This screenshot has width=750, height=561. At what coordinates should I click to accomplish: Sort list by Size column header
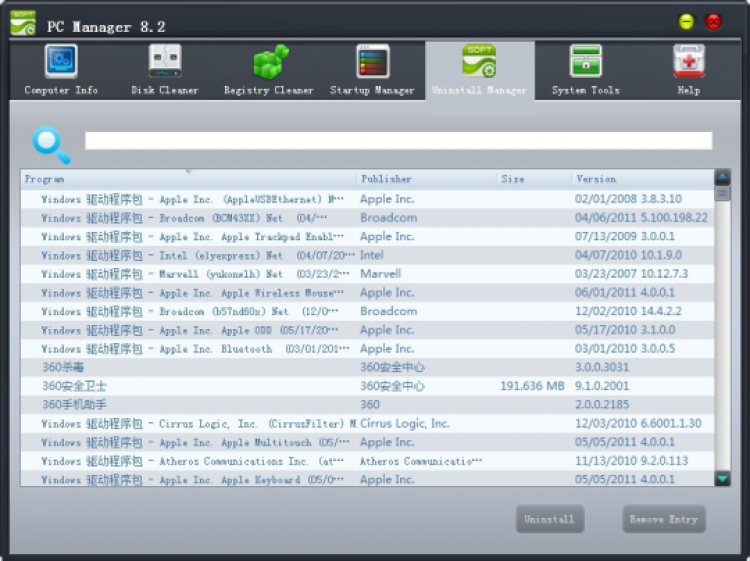coord(534,179)
